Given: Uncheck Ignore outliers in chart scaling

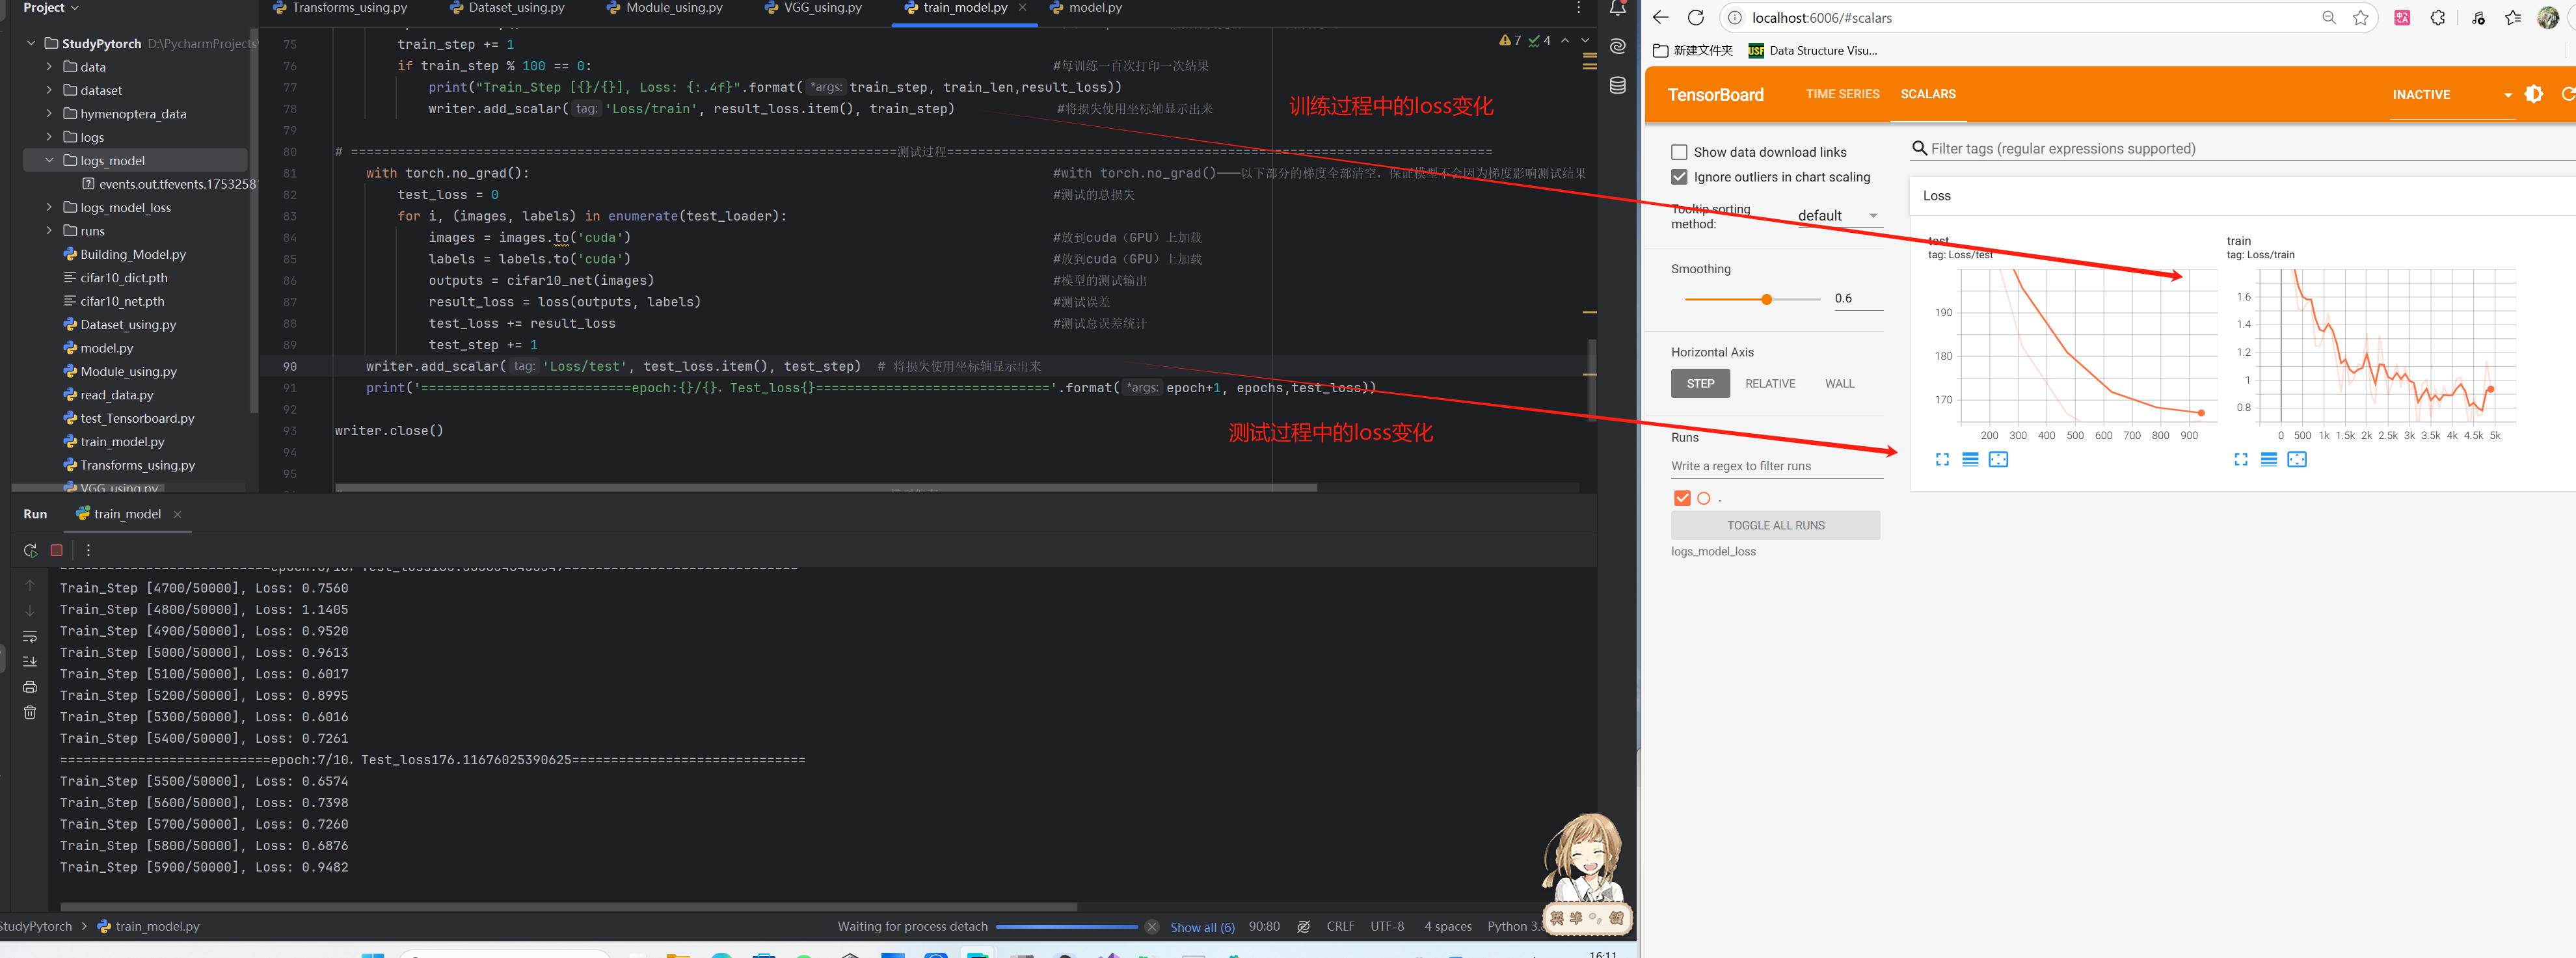Looking at the screenshot, I should point(1679,177).
